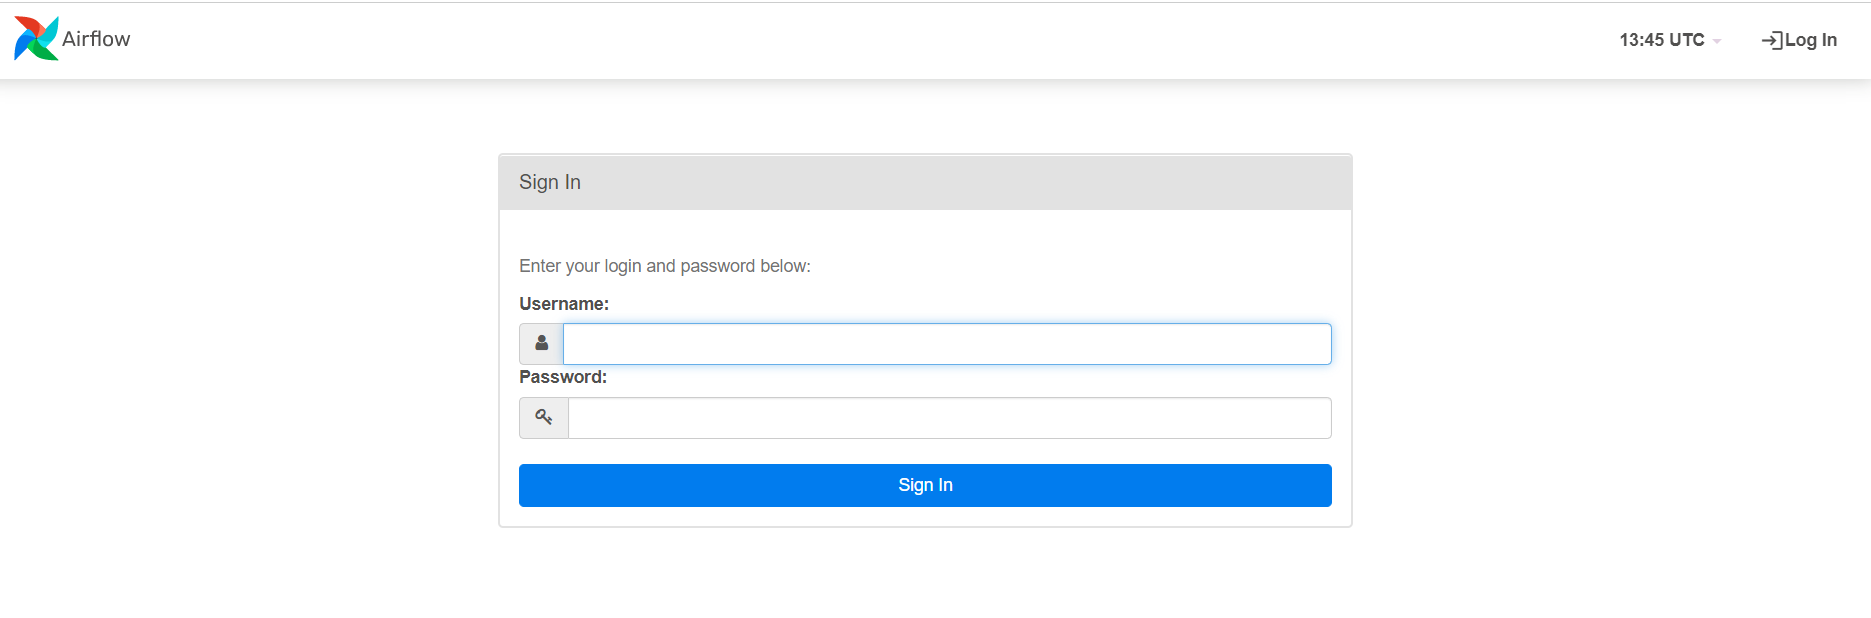This screenshot has width=1871, height=618.
Task: Click the blank page area left of sign-in panel
Action: pyautogui.click(x=250, y=340)
